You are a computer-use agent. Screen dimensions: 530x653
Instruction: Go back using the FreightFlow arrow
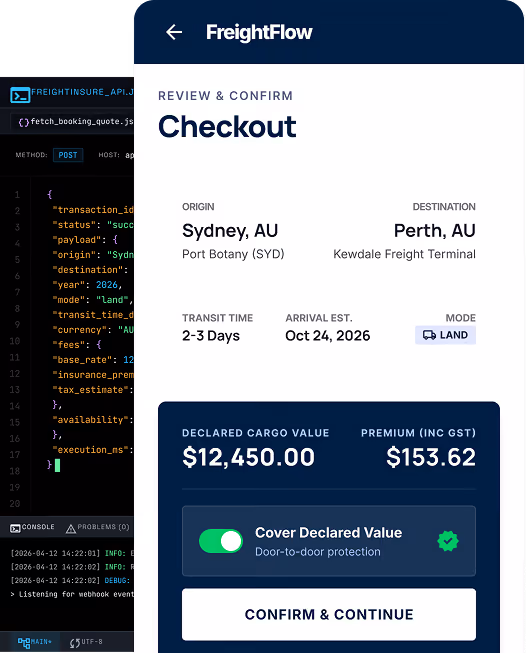click(x=174, y=32)
